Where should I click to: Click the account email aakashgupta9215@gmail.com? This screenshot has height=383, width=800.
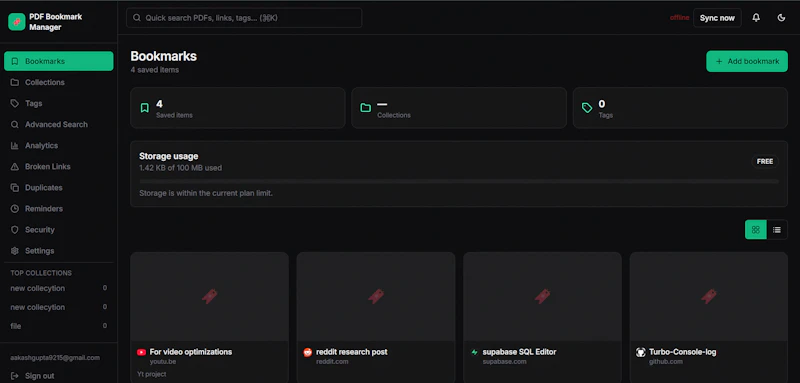click(x=55, y=358)
